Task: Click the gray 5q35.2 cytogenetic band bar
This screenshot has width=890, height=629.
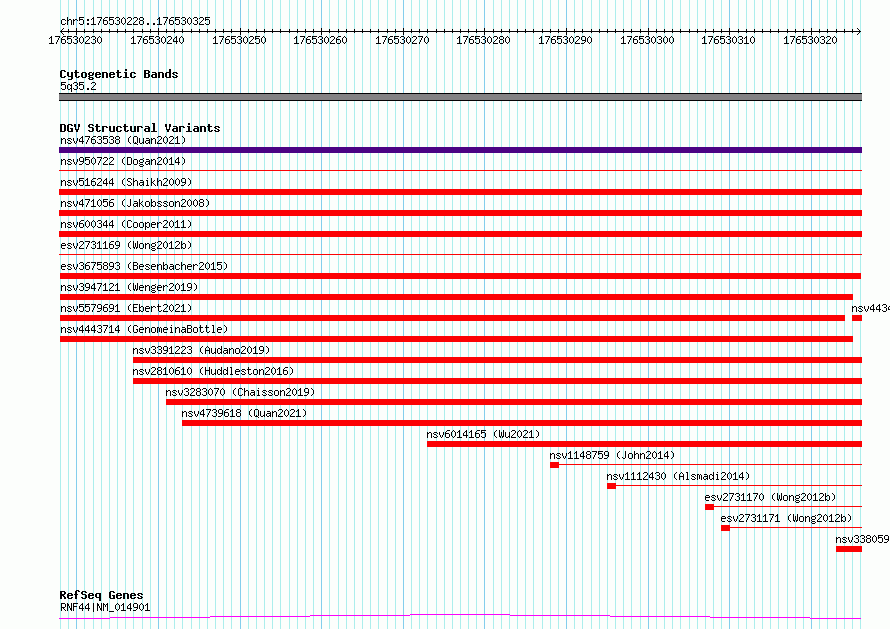Action: click(460, 97)
